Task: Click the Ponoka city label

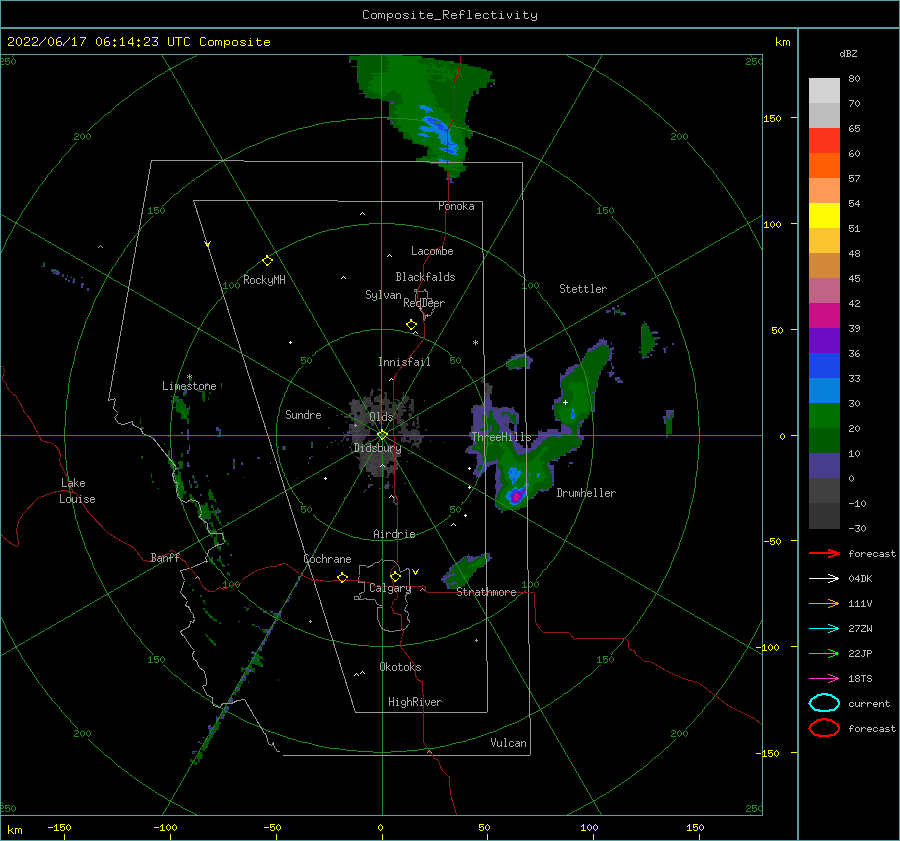Action: [x=456, y=206]
